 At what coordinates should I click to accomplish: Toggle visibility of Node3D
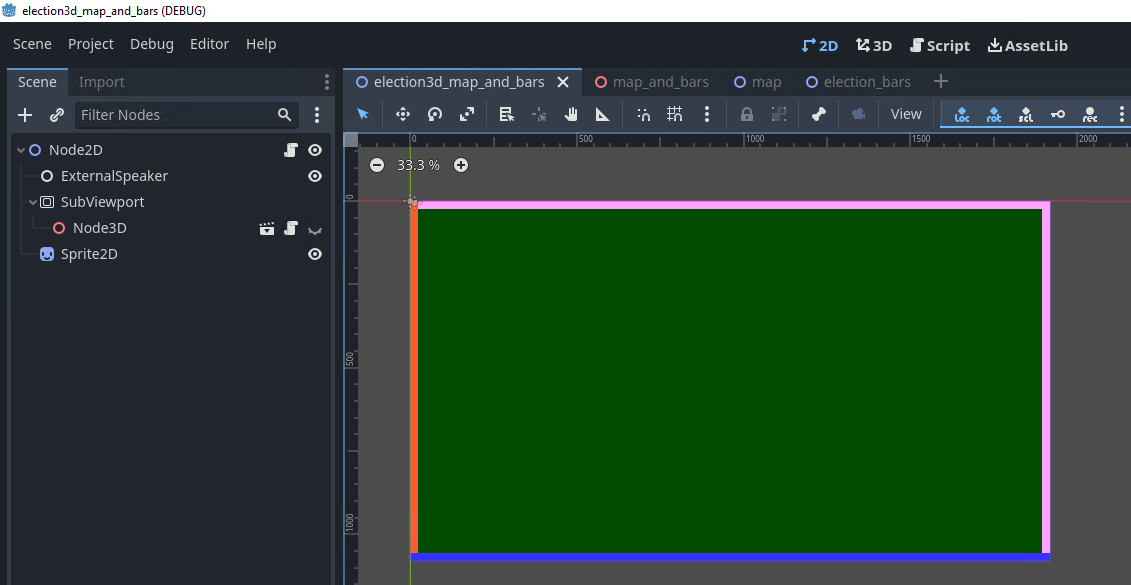(315, 230)
